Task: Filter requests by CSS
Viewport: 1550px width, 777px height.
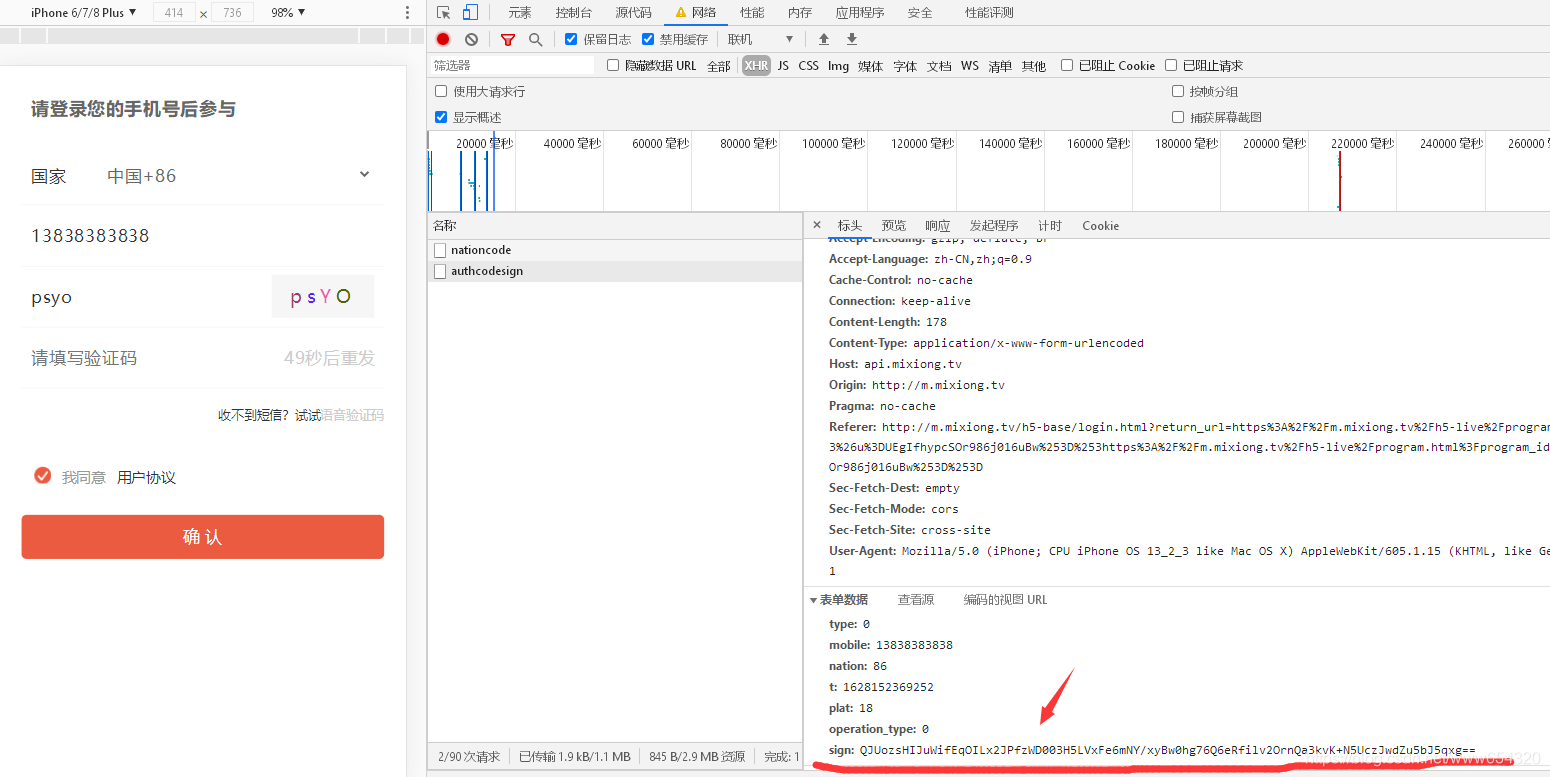Action: pos(808,66)
